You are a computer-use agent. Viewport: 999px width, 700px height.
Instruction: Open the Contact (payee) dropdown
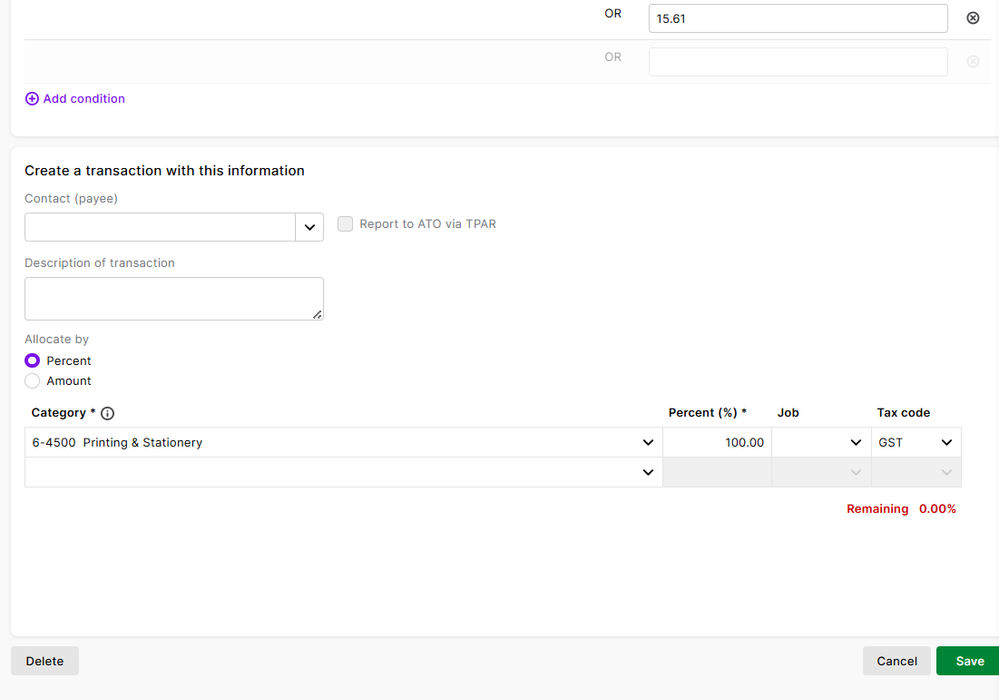(309, 227)
